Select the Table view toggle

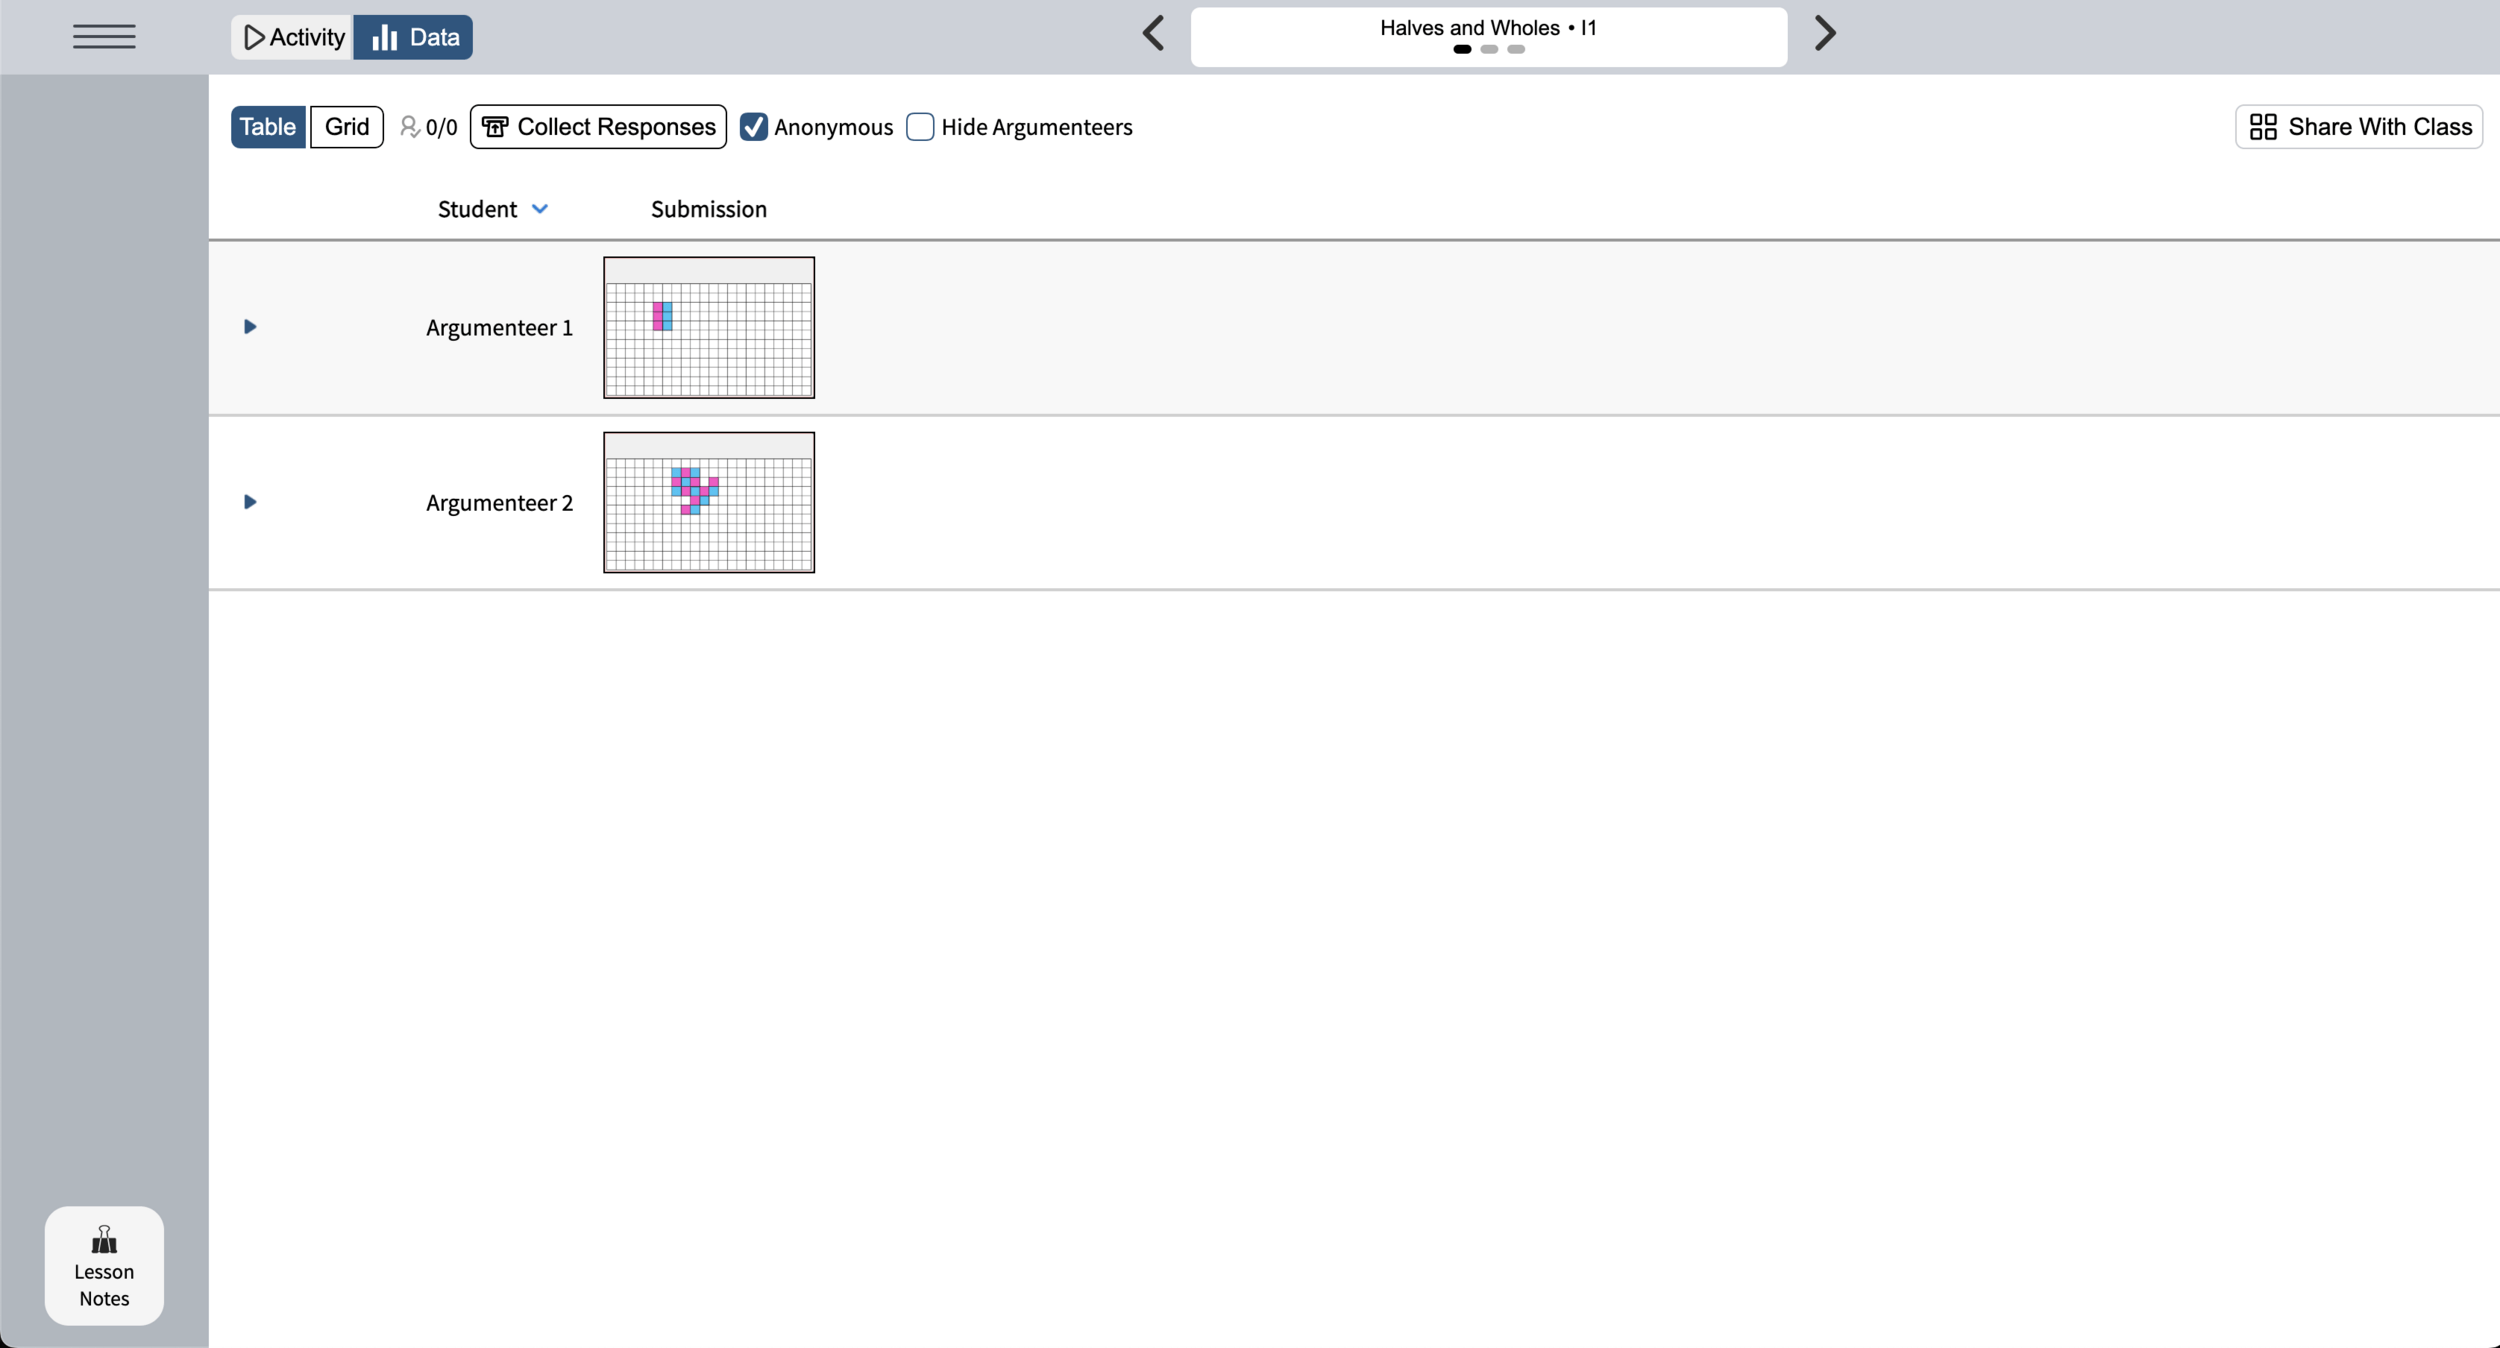point(268,127)
